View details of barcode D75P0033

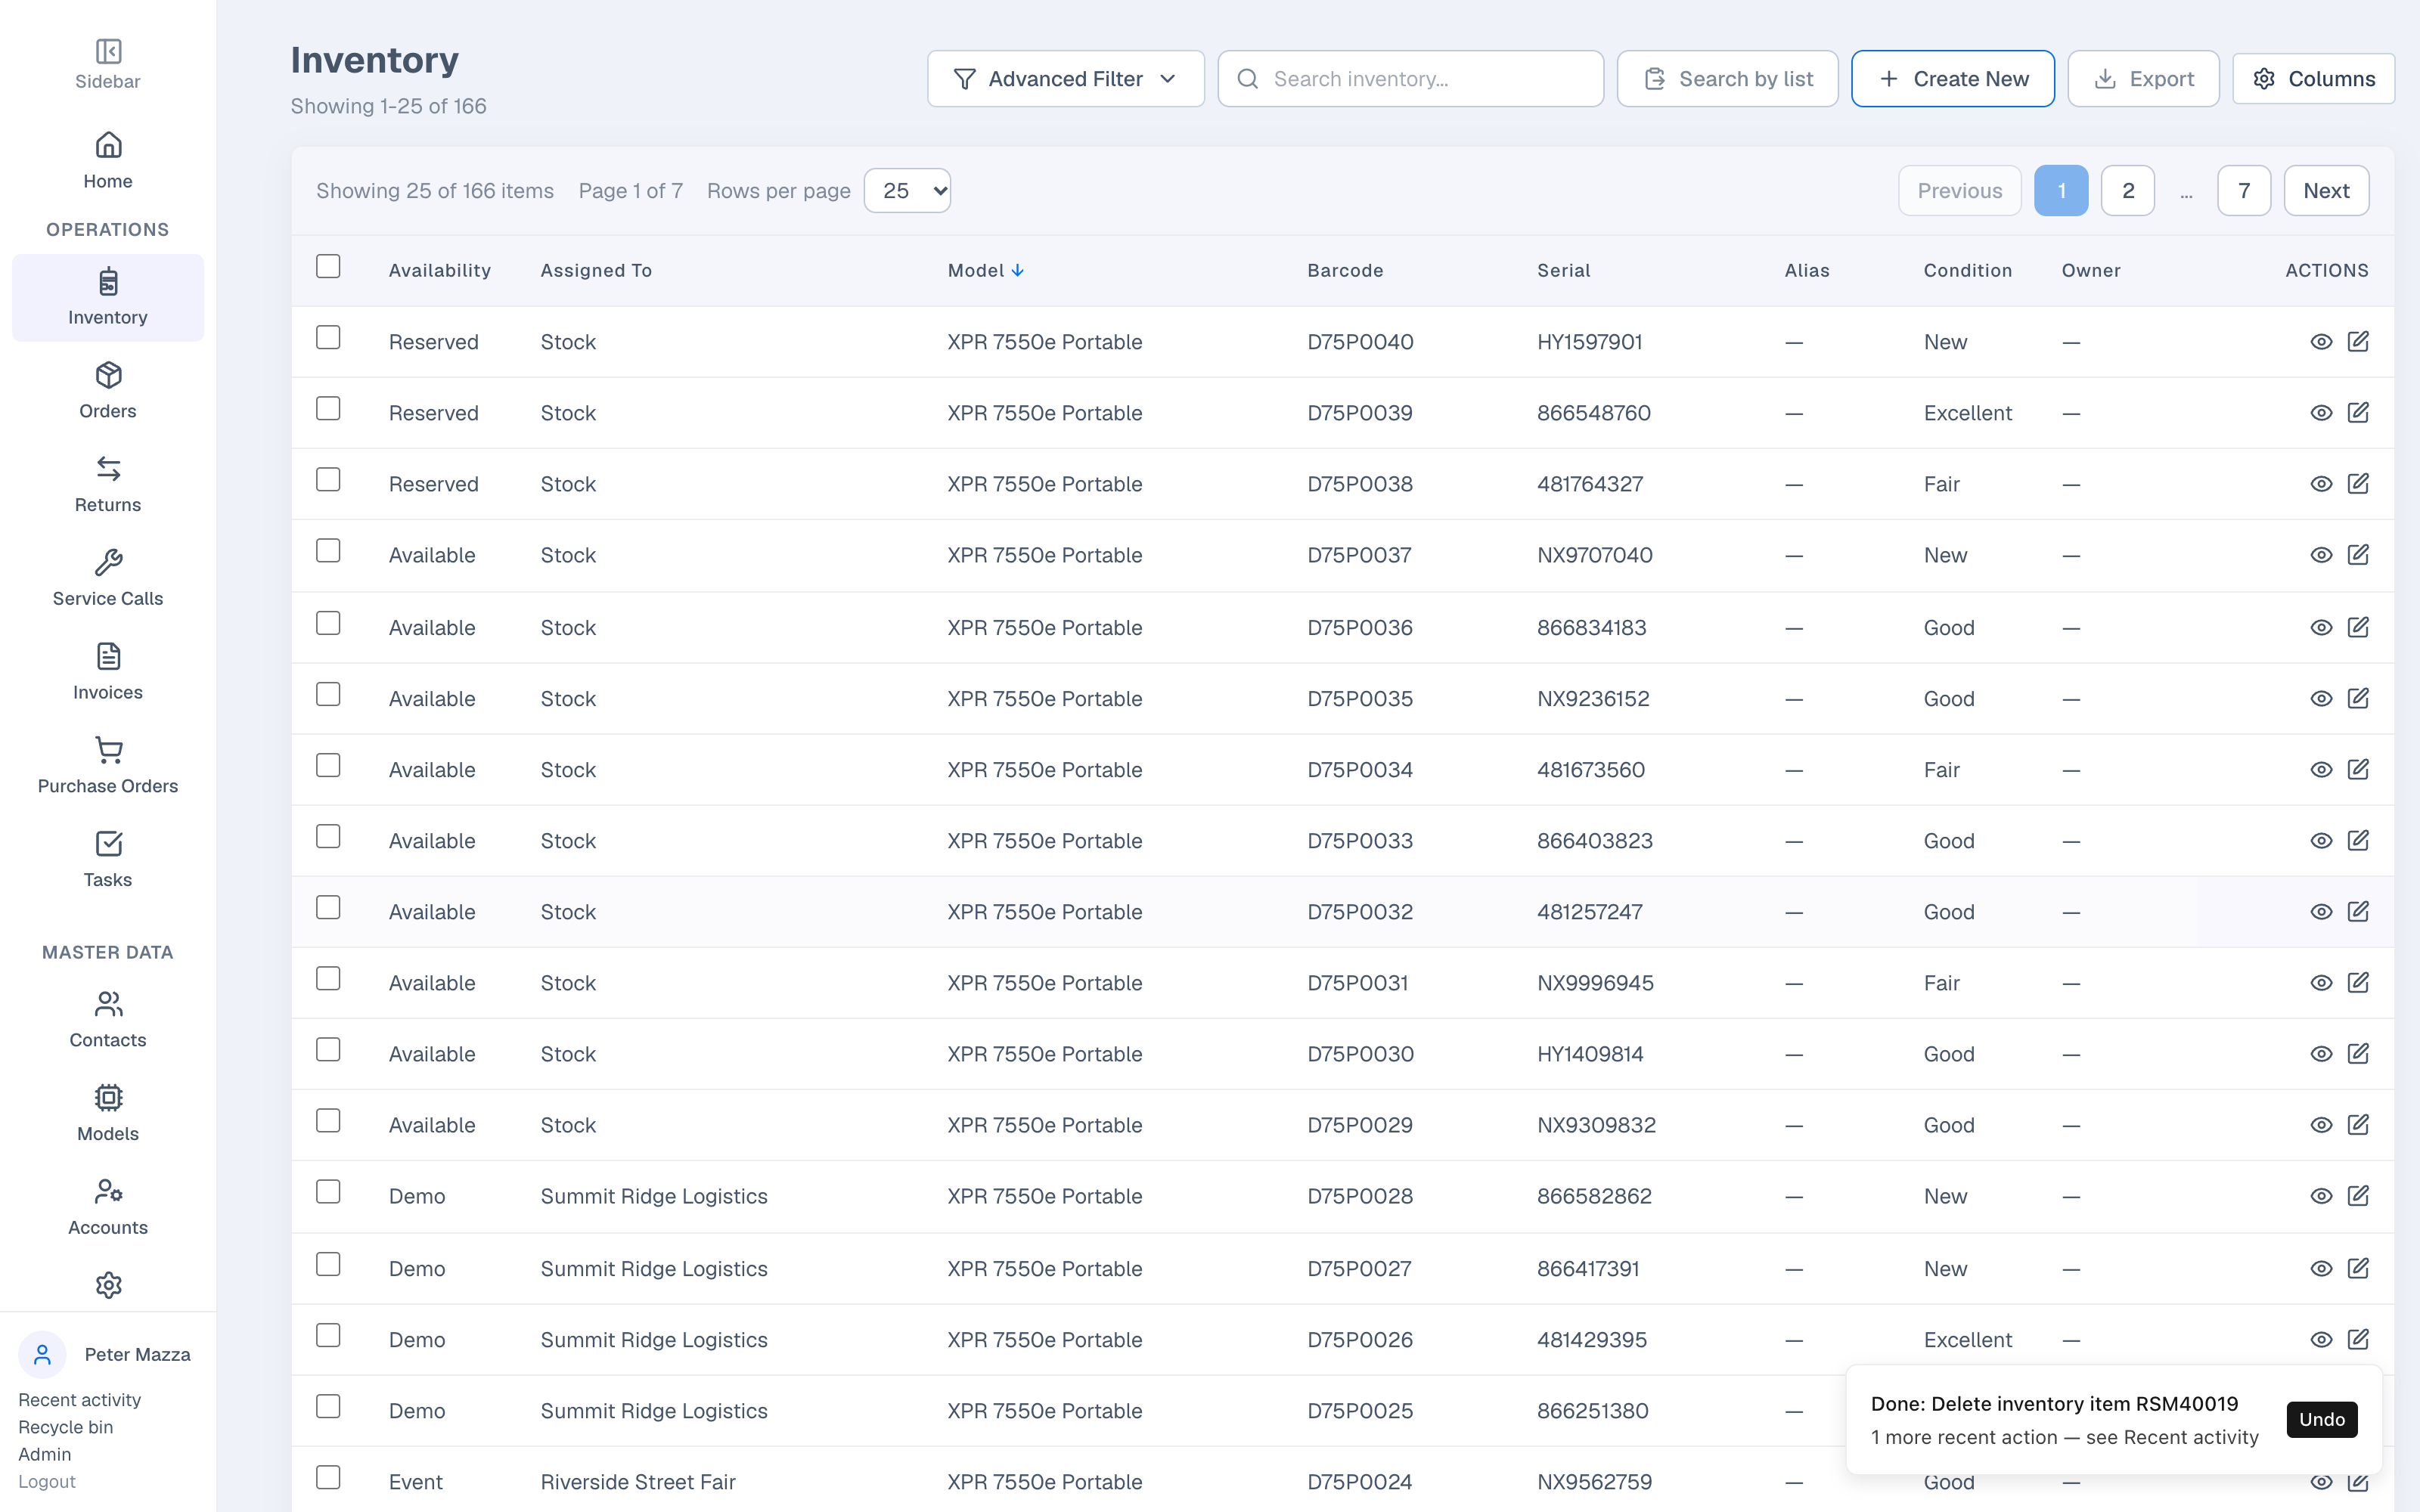pos(2321,841)
